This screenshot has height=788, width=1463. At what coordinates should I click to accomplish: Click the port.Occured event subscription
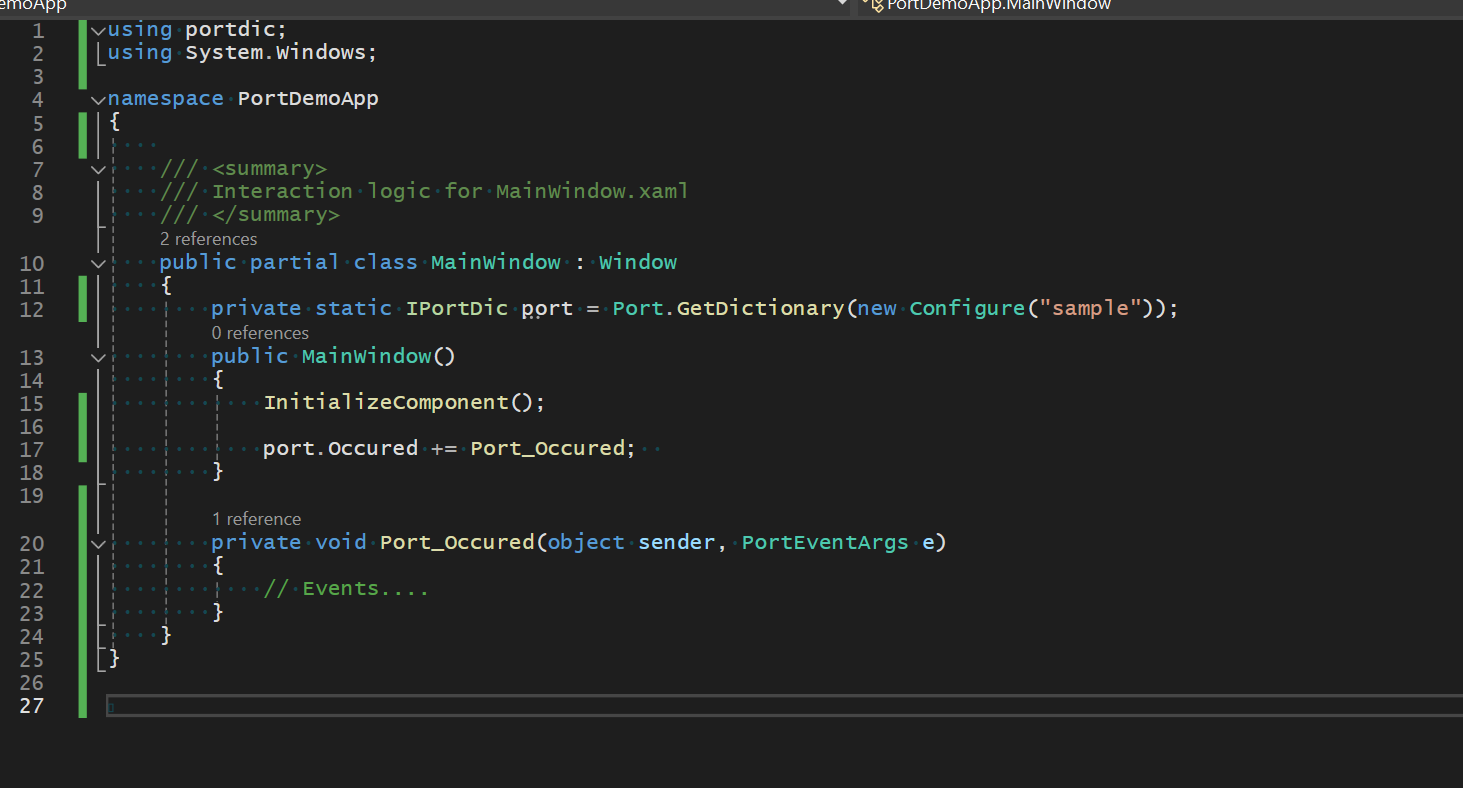[x=340, y=447]
